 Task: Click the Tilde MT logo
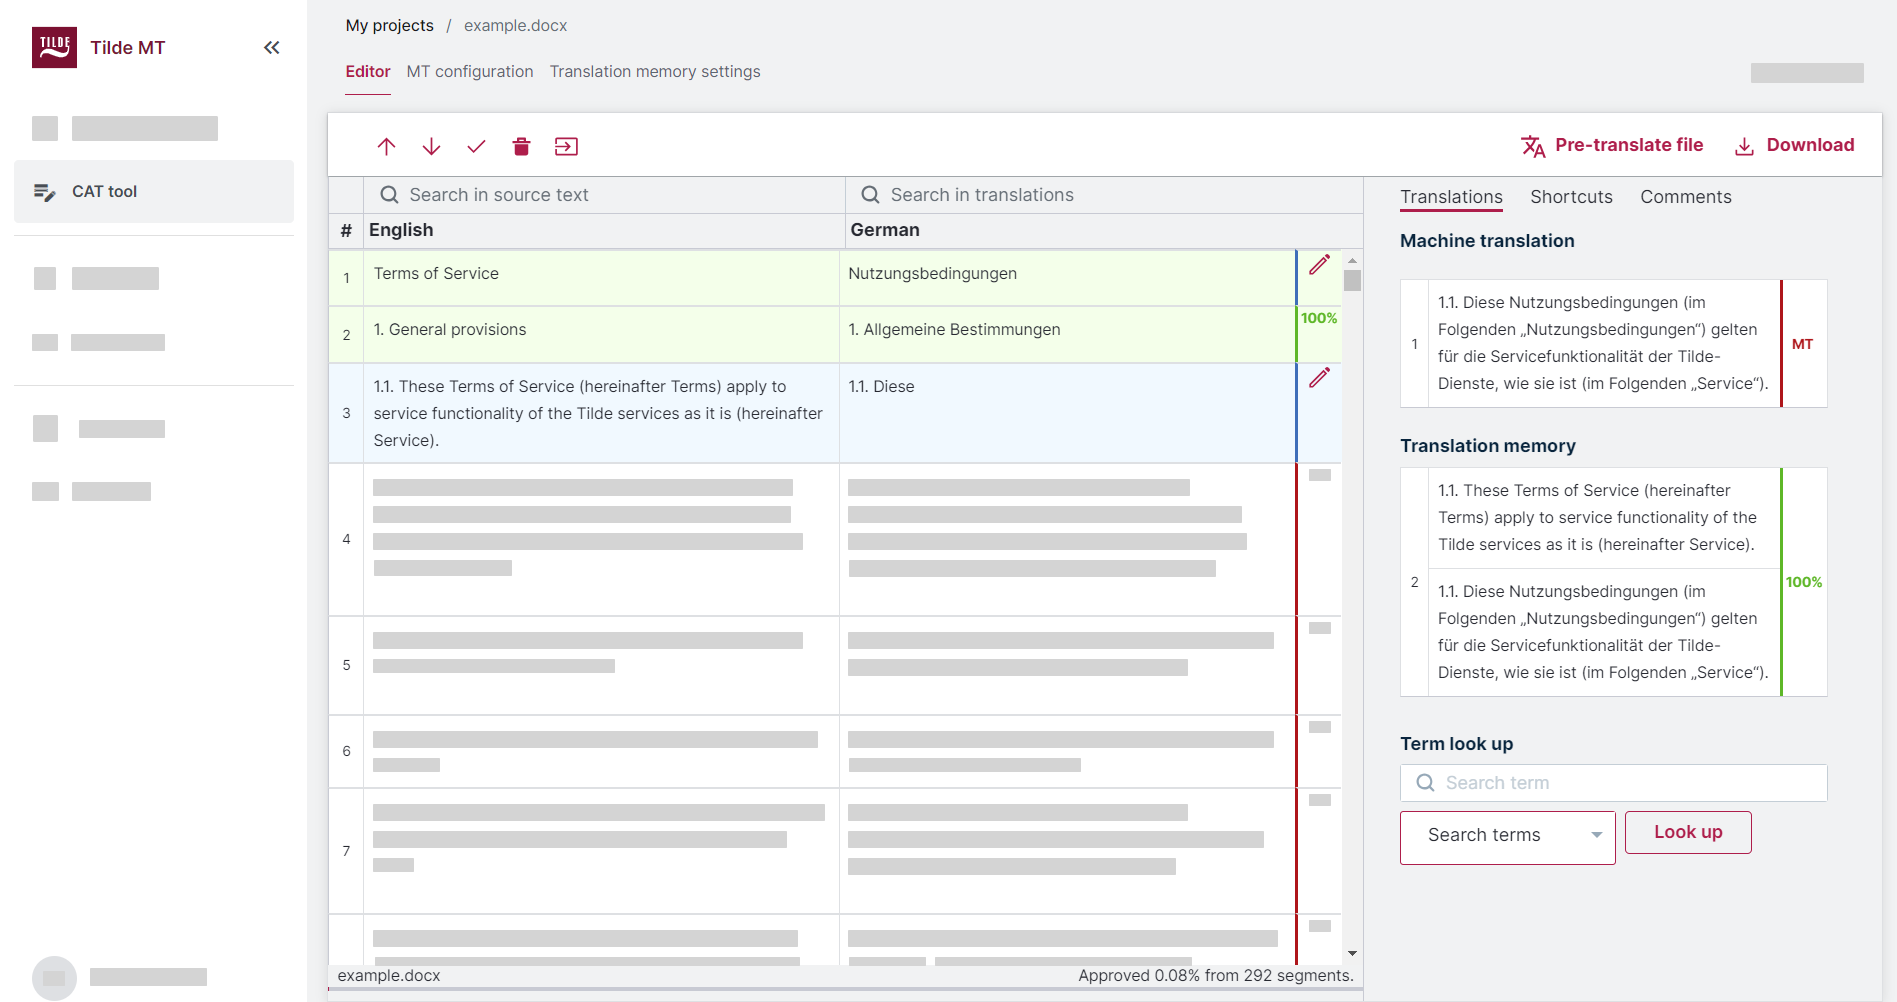pos(54,47)
